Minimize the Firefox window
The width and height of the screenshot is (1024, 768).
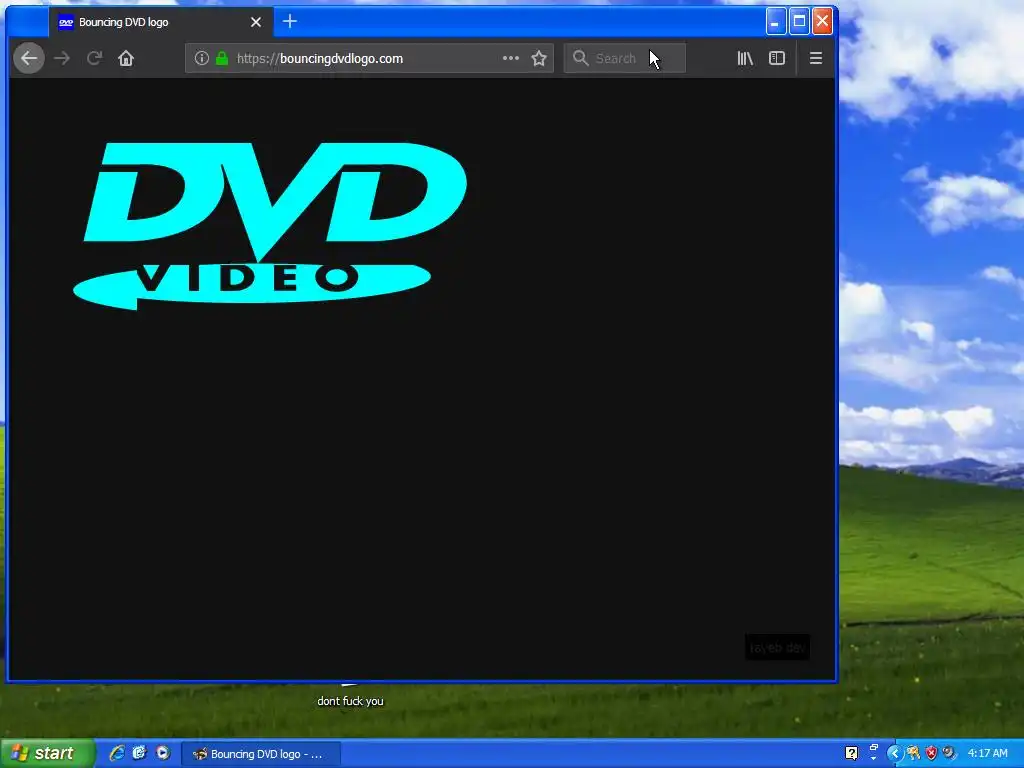[x=776, y=22]
